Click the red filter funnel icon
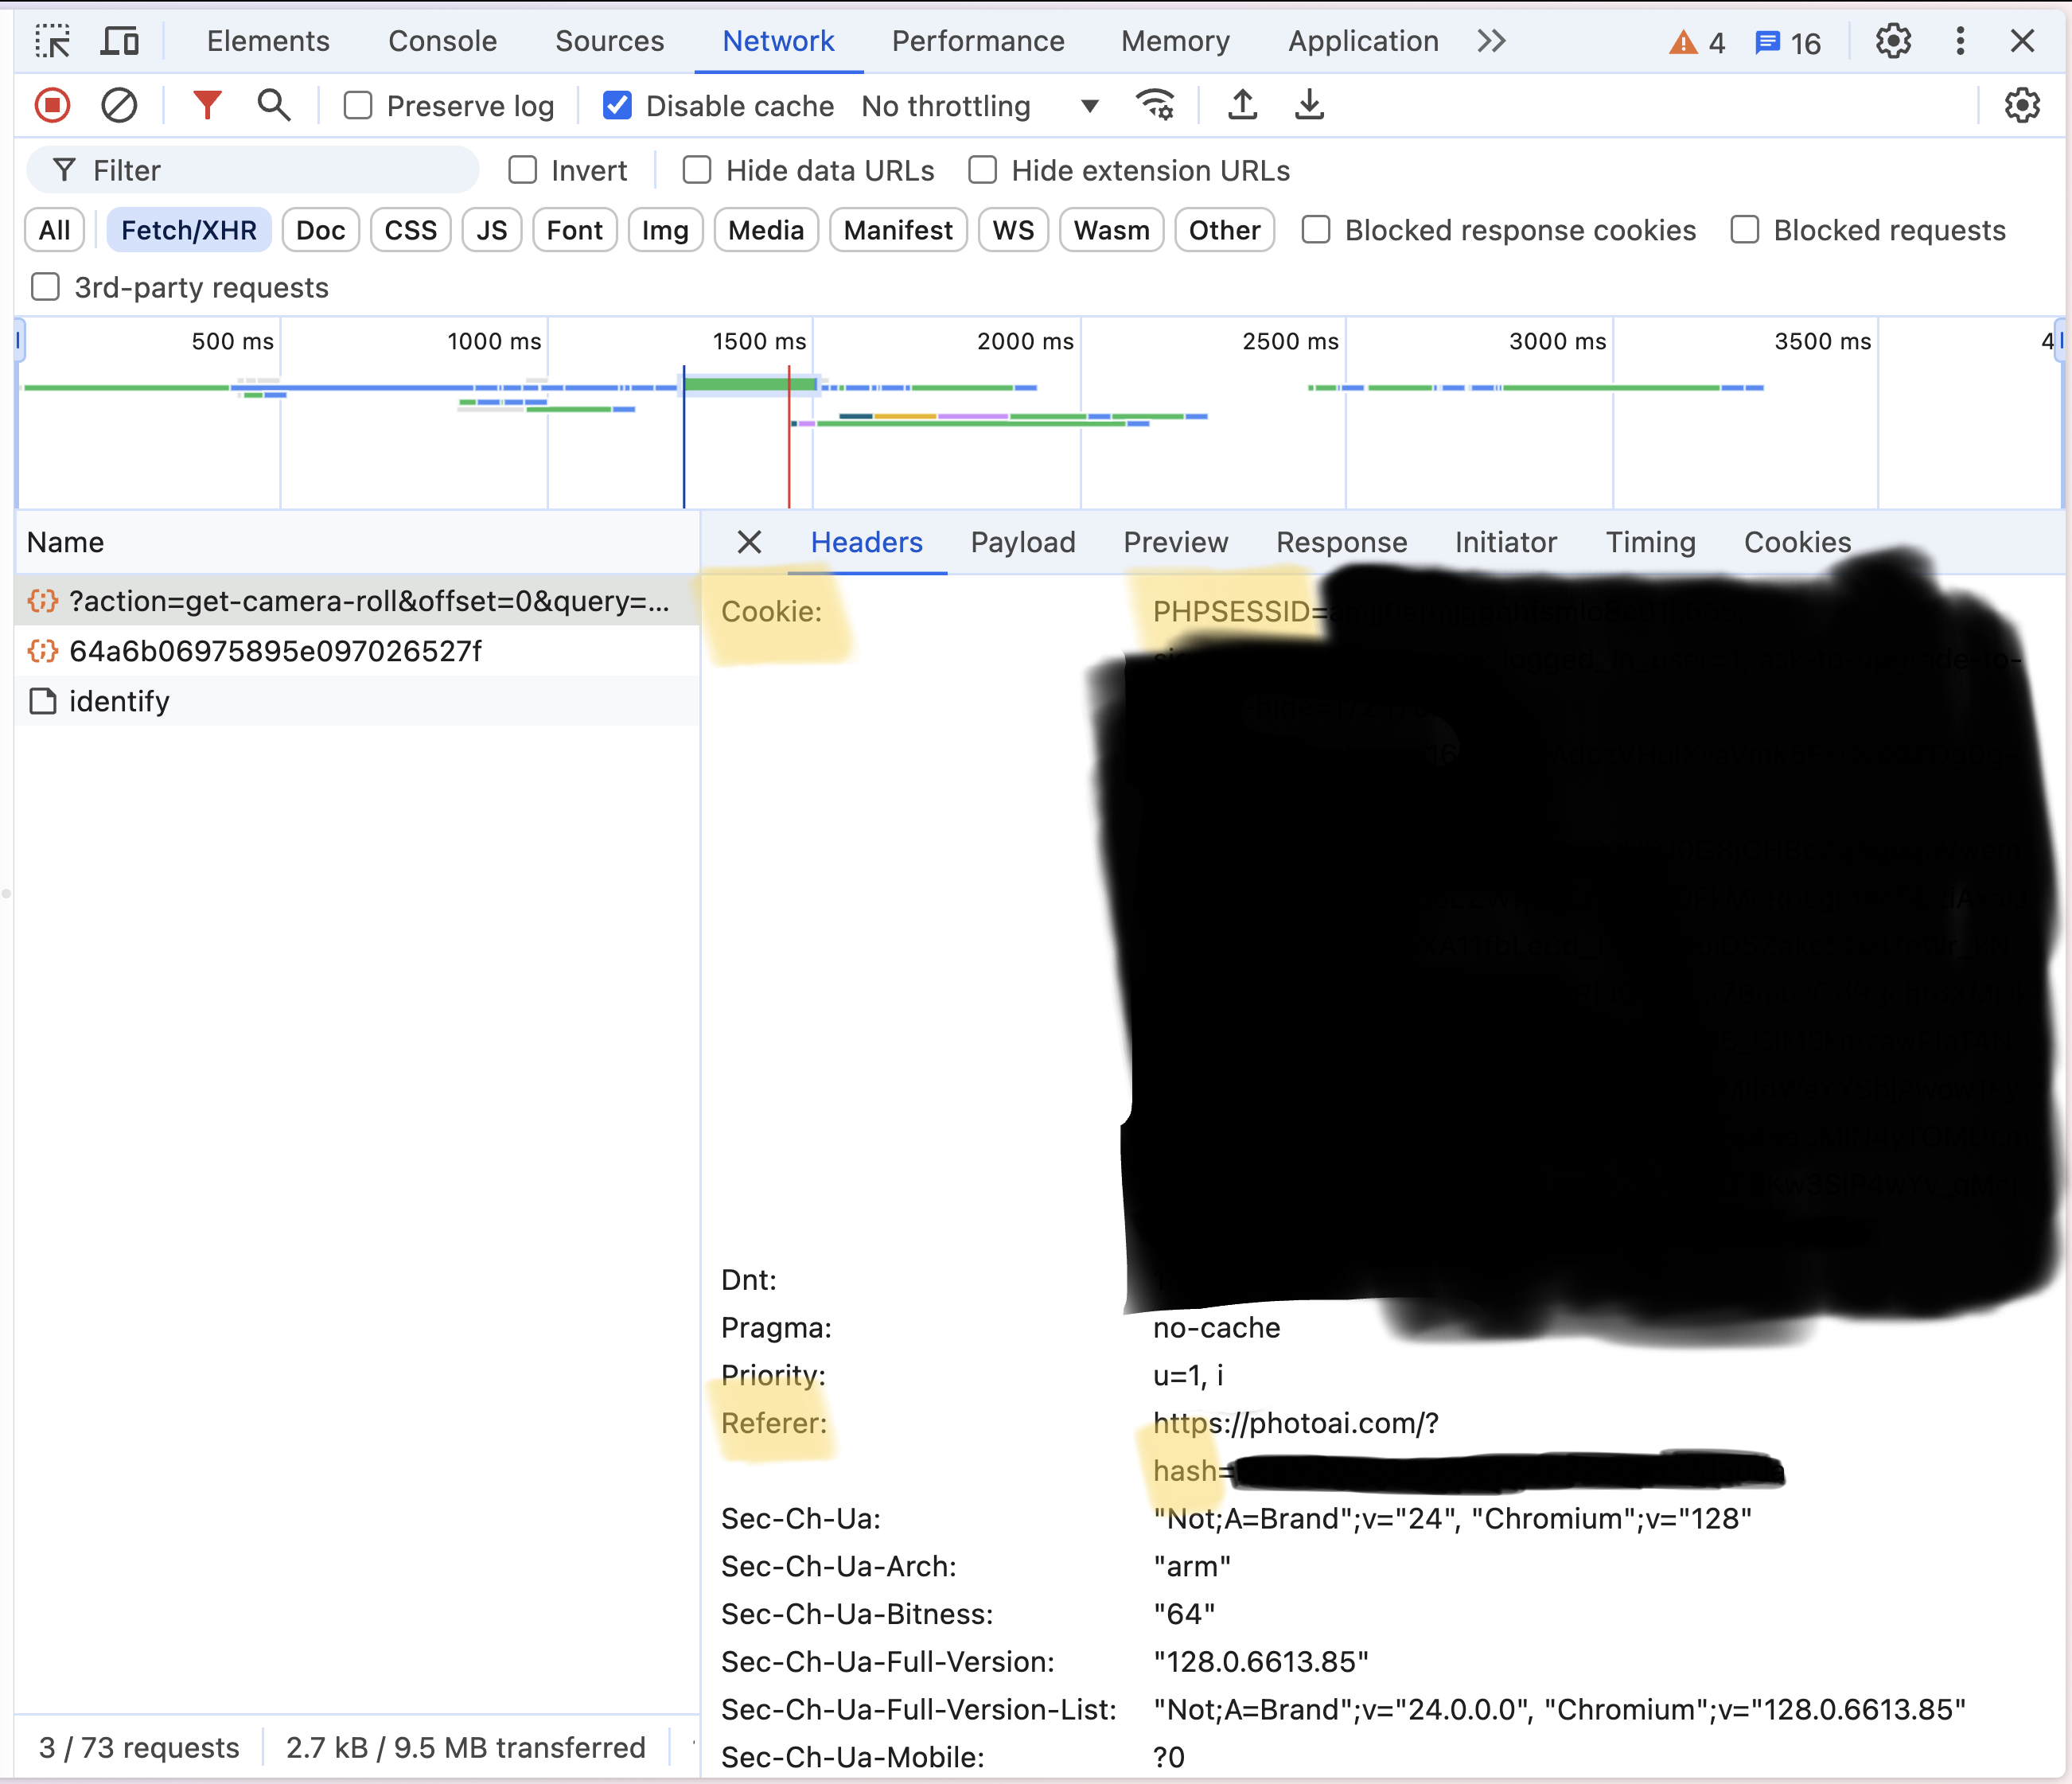Image resolution: width=2072 pixels, height=1784 pixels. 207,105
